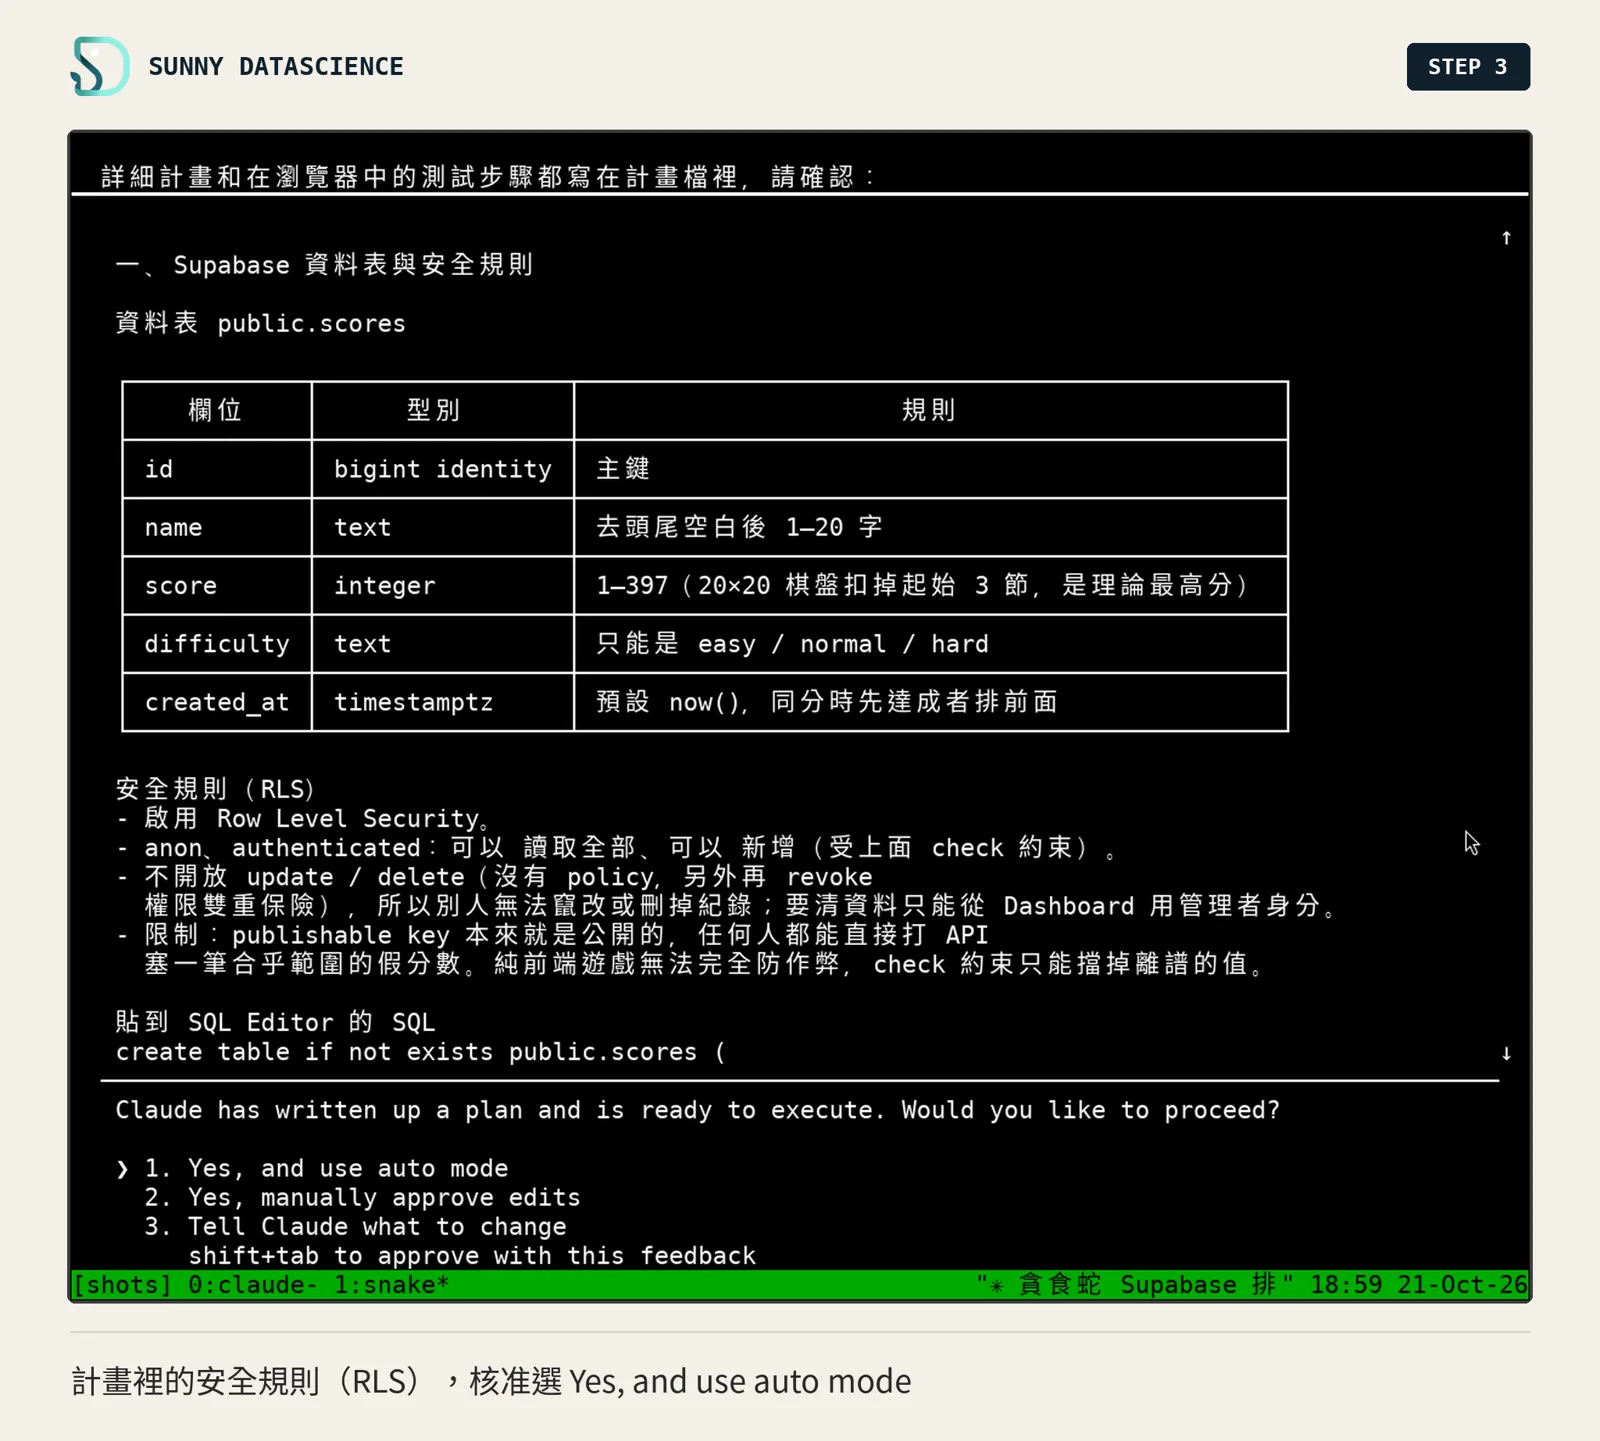Click the "id" field cell
The height and width of the screenshot is (1441, 1600).
tap(217, 469)
